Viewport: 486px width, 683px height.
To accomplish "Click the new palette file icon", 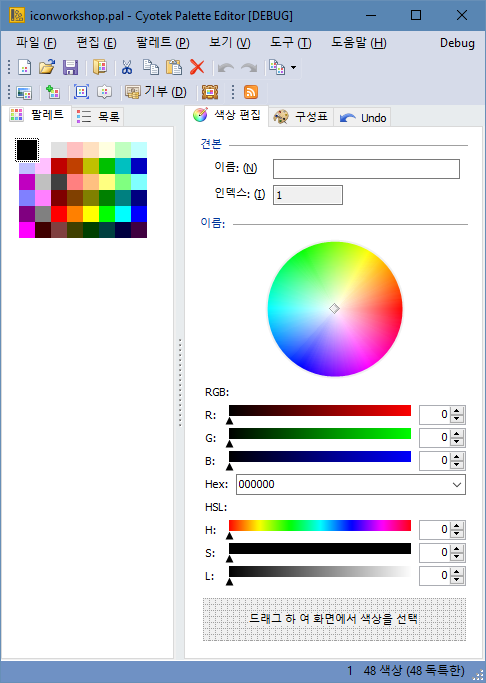I will click(25, 68).
